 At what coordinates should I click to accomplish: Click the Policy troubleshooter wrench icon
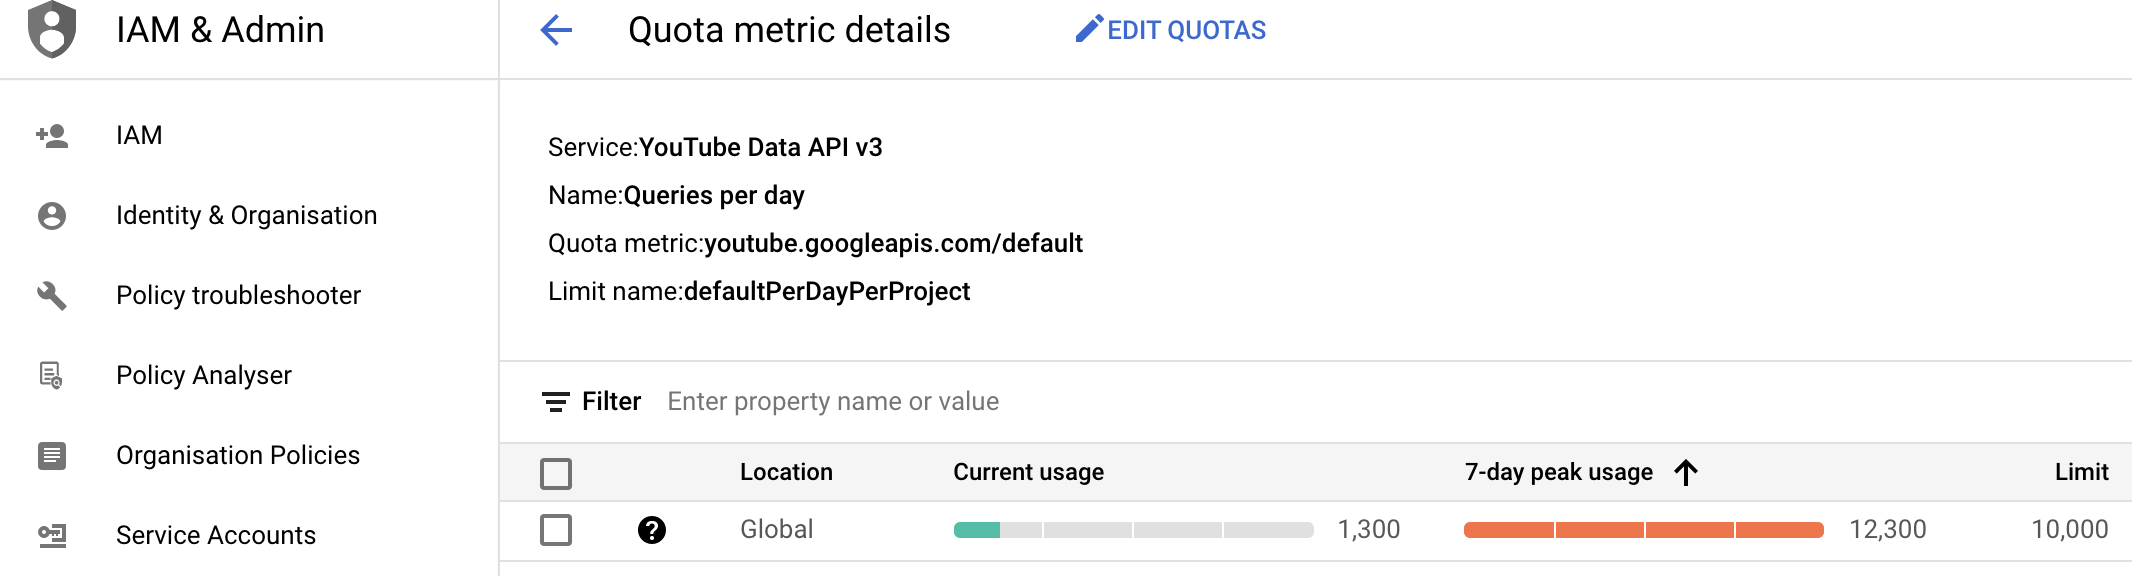pyautogui.click(x=52, y=295)
